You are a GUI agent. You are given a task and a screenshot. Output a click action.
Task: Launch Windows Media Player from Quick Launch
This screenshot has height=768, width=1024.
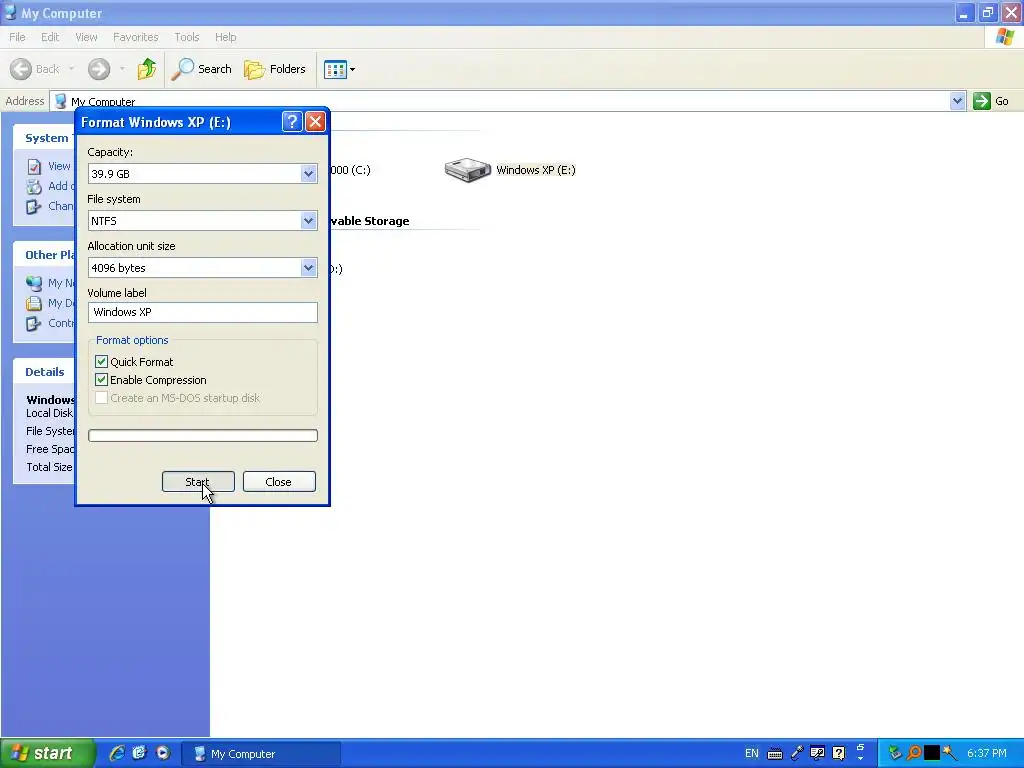pyautogui.click(x=163, y=754)
